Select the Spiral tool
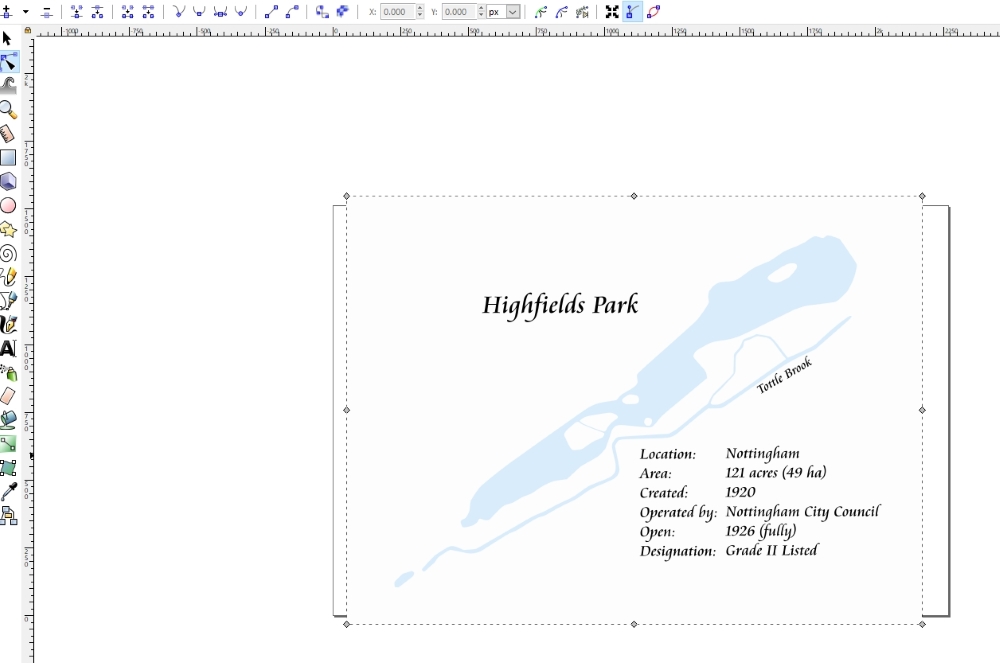Image resolution: width=1000 pixels, height=663 pixels. tap(8, 253)
